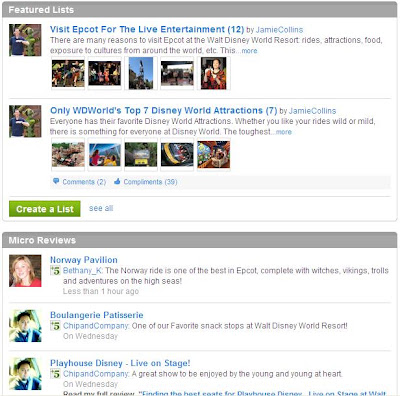Click the +5 rating icon on Playhouse Disney

pyautogui.click(x=55, y=374)
